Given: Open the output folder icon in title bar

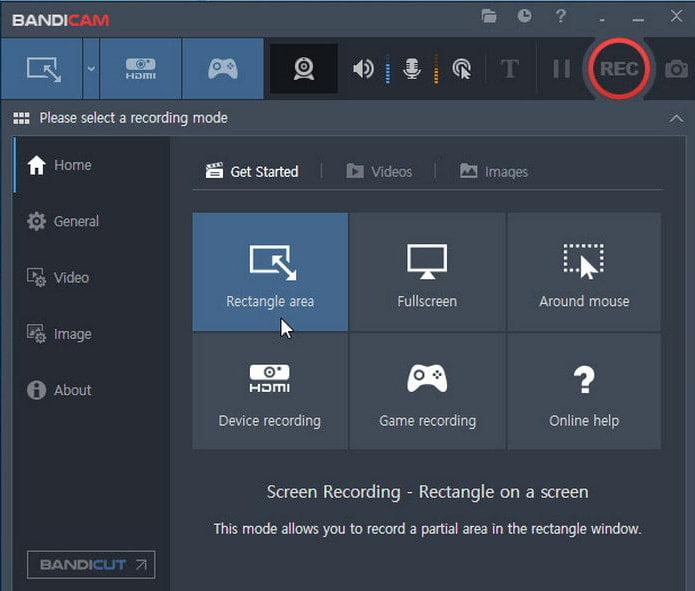Looking at the screenshot, I should 488,16.
